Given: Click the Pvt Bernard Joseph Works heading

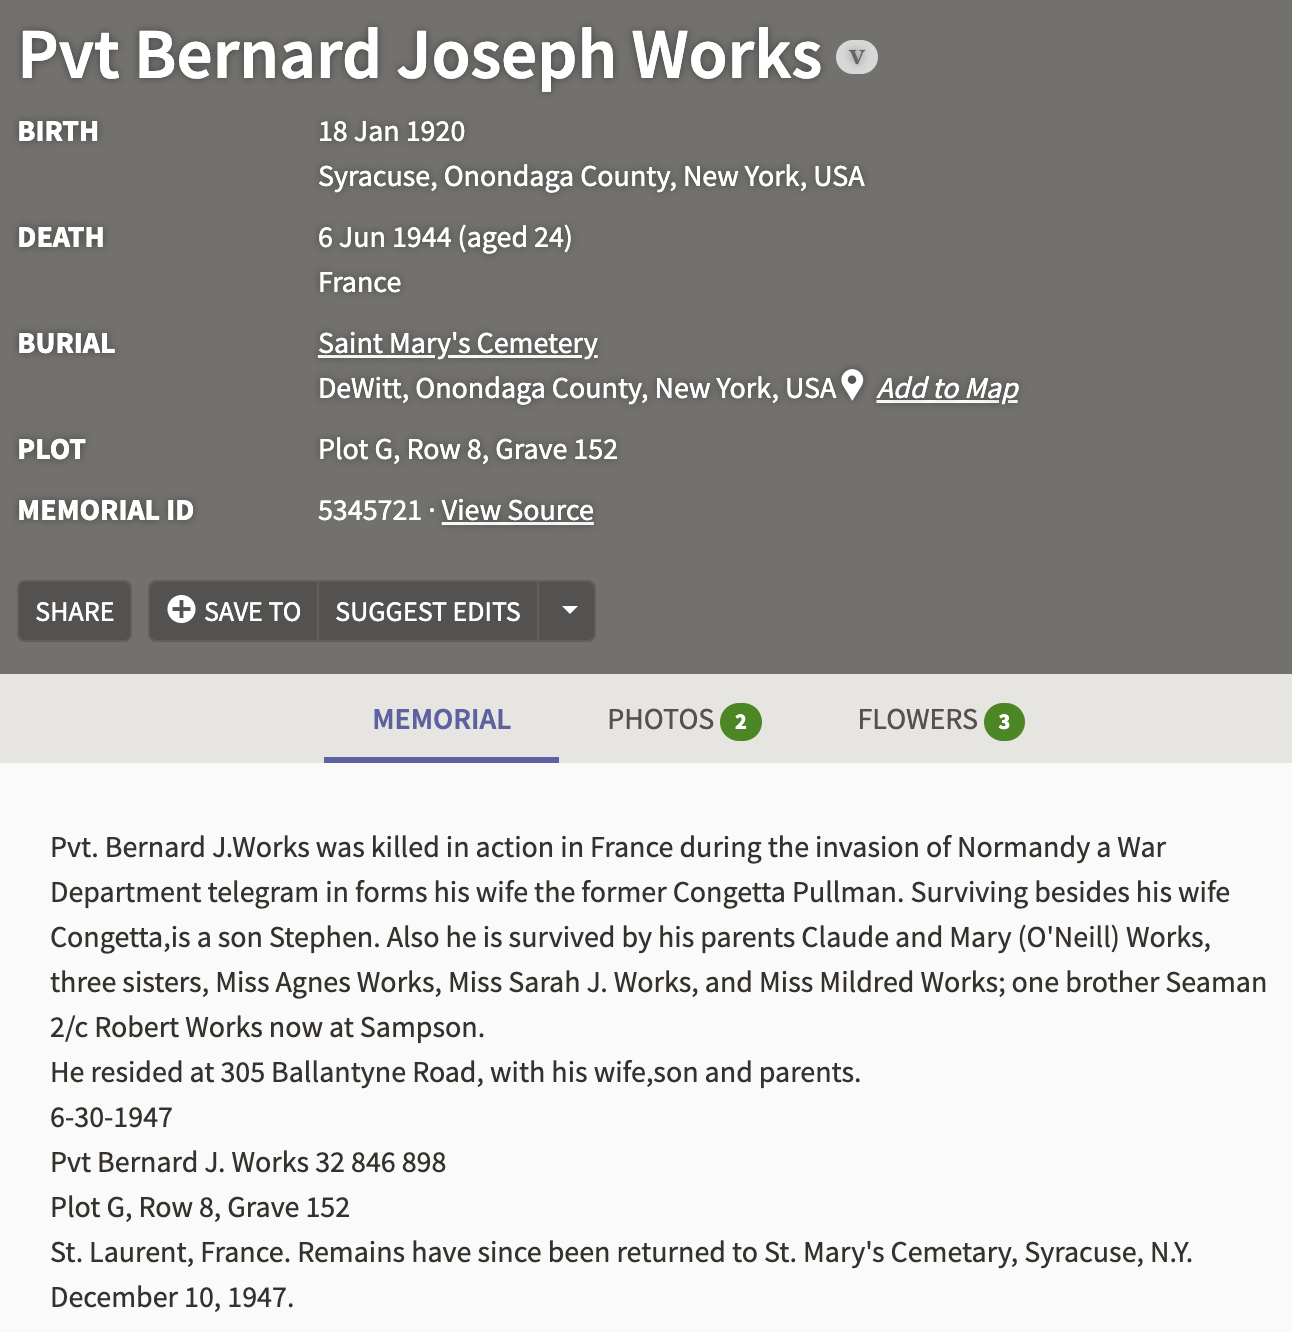Looking at the screenshot, I should (x=420, y=55).
